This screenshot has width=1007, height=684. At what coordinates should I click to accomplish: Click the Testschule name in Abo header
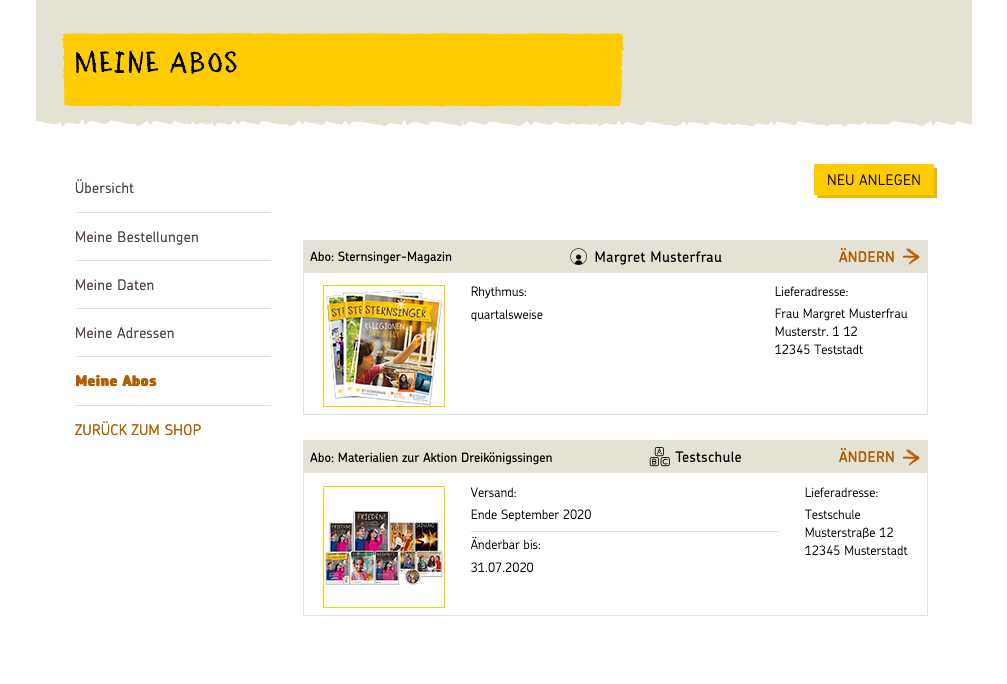pyautogui.click(x=708, y=457)
